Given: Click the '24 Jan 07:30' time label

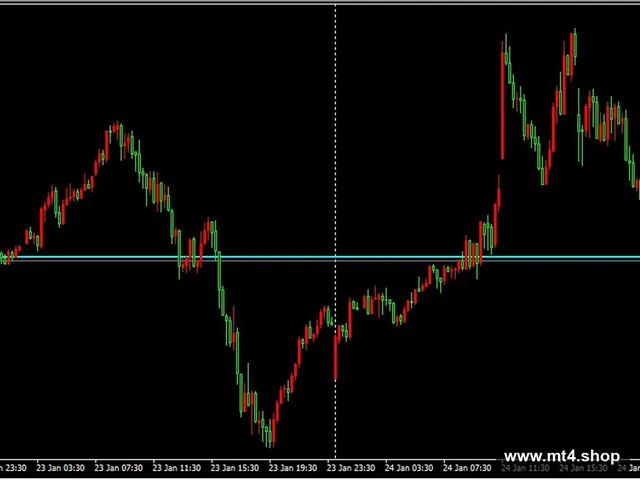Looking at the screenshot, I should [x=467, y=468].
